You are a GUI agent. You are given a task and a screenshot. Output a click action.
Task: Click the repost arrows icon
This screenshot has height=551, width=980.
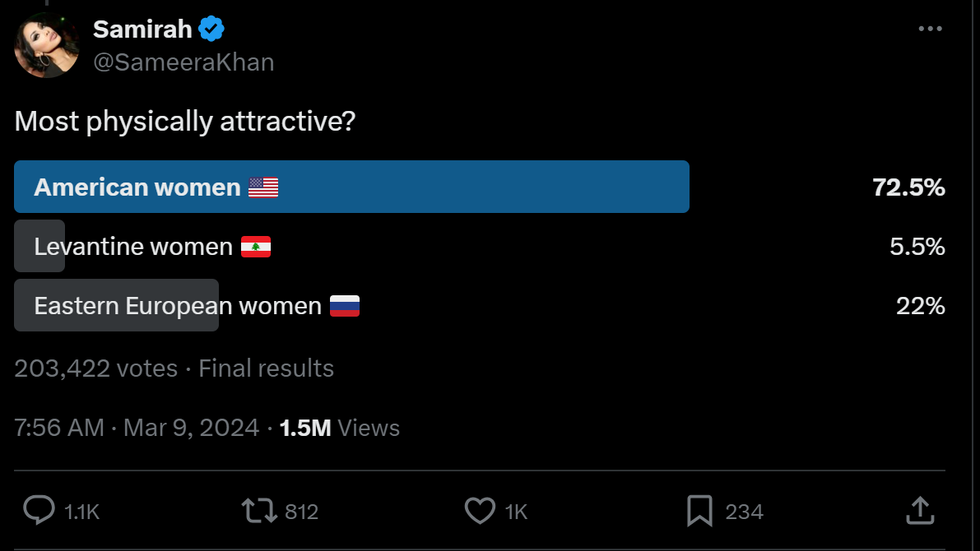point(258,511)
